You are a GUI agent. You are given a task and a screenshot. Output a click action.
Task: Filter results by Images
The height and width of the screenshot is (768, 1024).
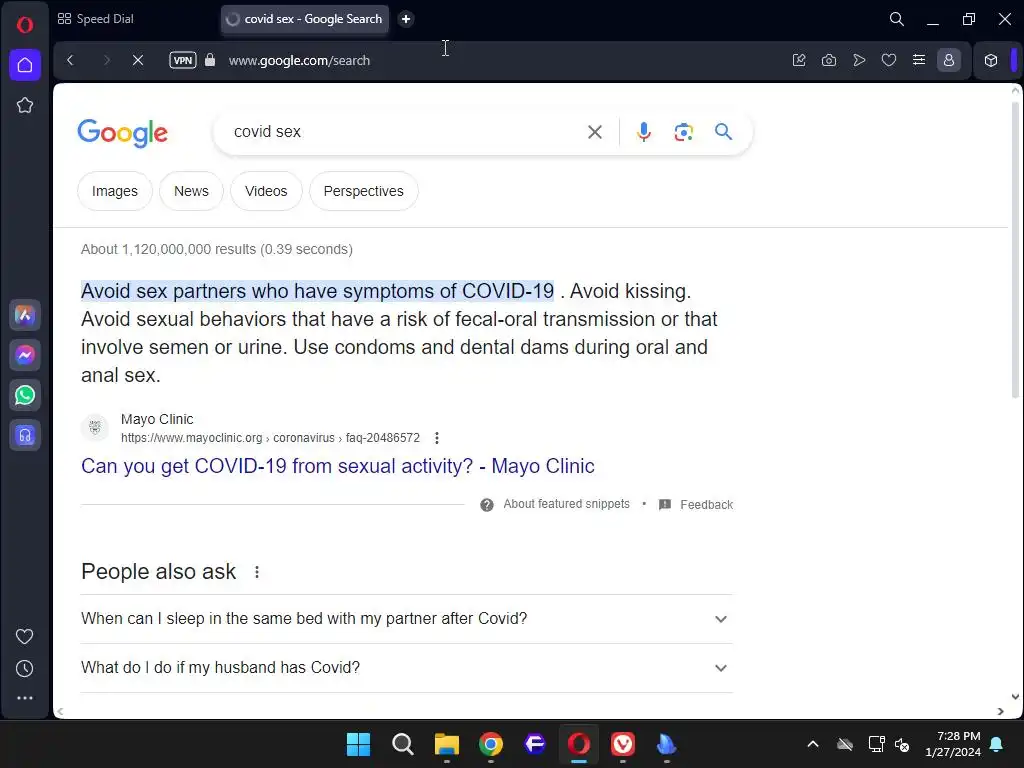[x=115, y=191]
